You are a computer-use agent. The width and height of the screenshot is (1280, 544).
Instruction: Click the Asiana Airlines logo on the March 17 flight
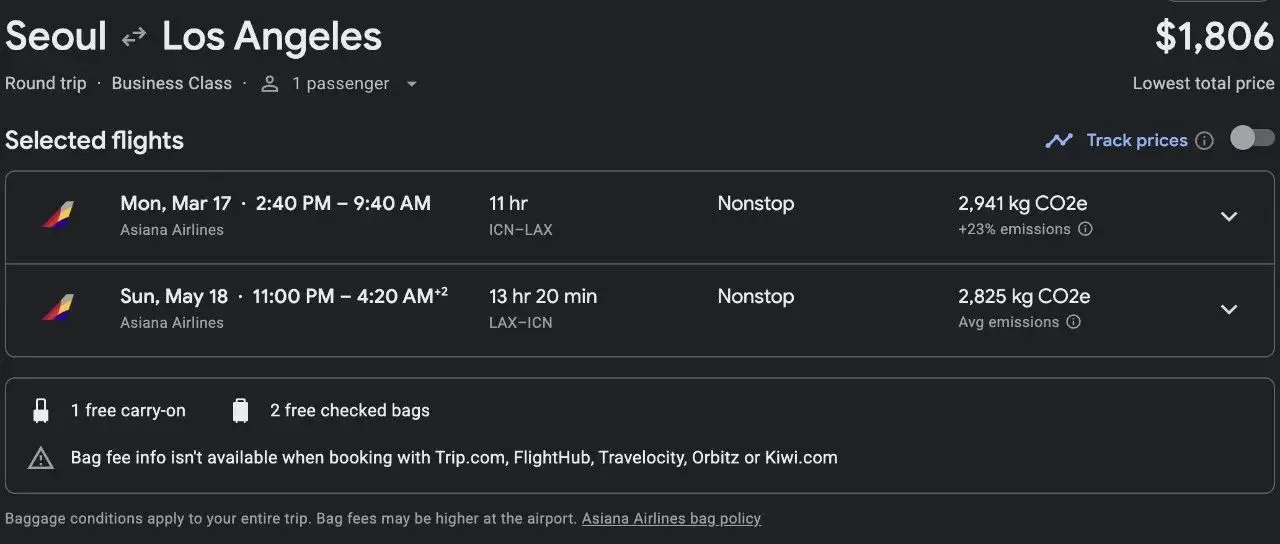point(57,215)
